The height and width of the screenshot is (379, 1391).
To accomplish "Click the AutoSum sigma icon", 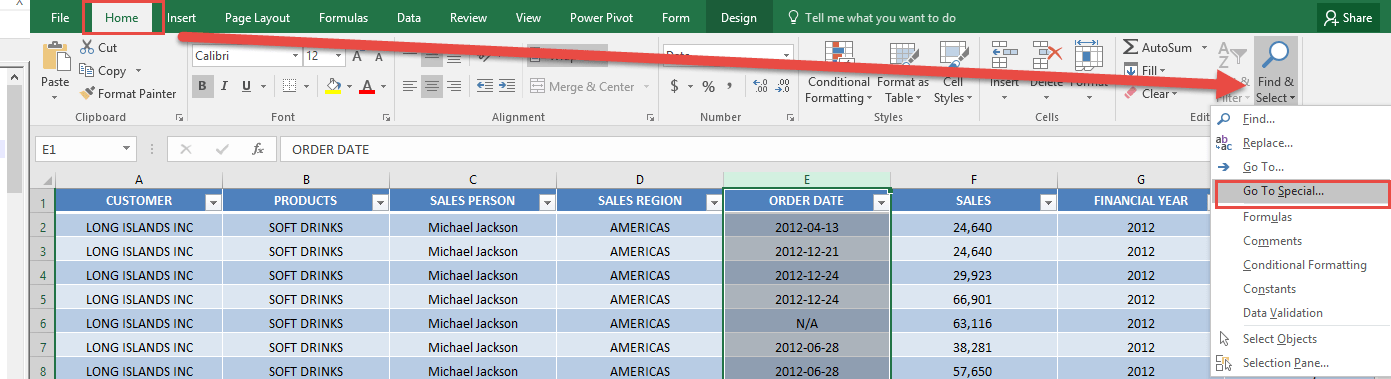I will click(x=1131, y=47).
